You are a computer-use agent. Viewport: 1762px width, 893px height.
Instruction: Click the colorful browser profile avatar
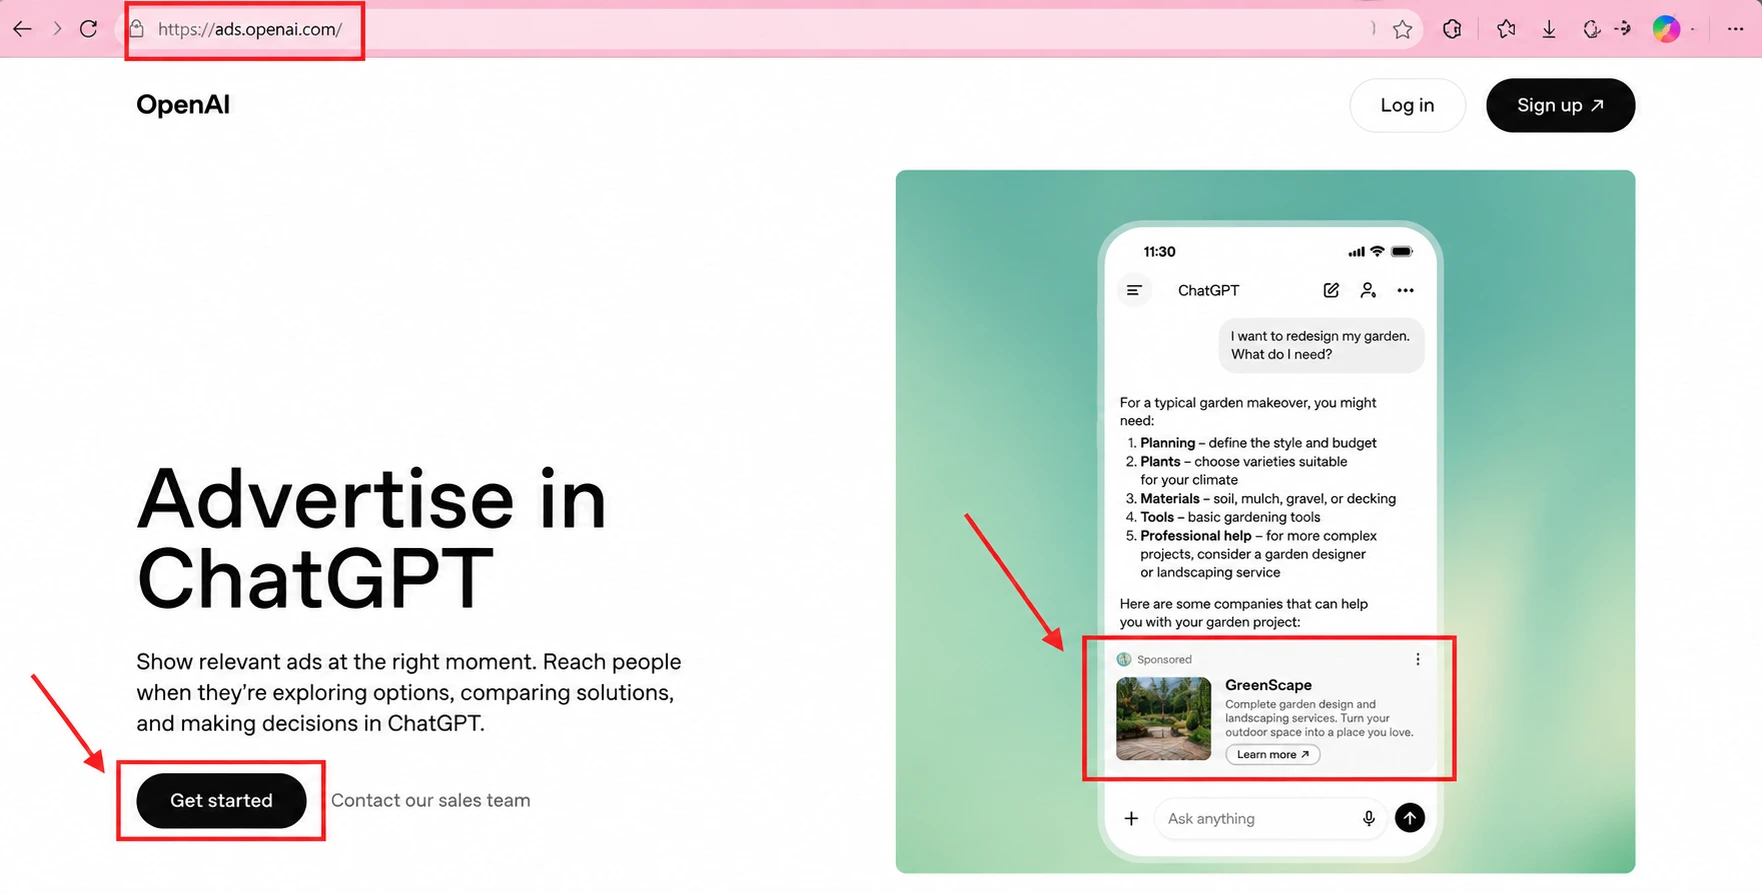[x=1666, y=29]
